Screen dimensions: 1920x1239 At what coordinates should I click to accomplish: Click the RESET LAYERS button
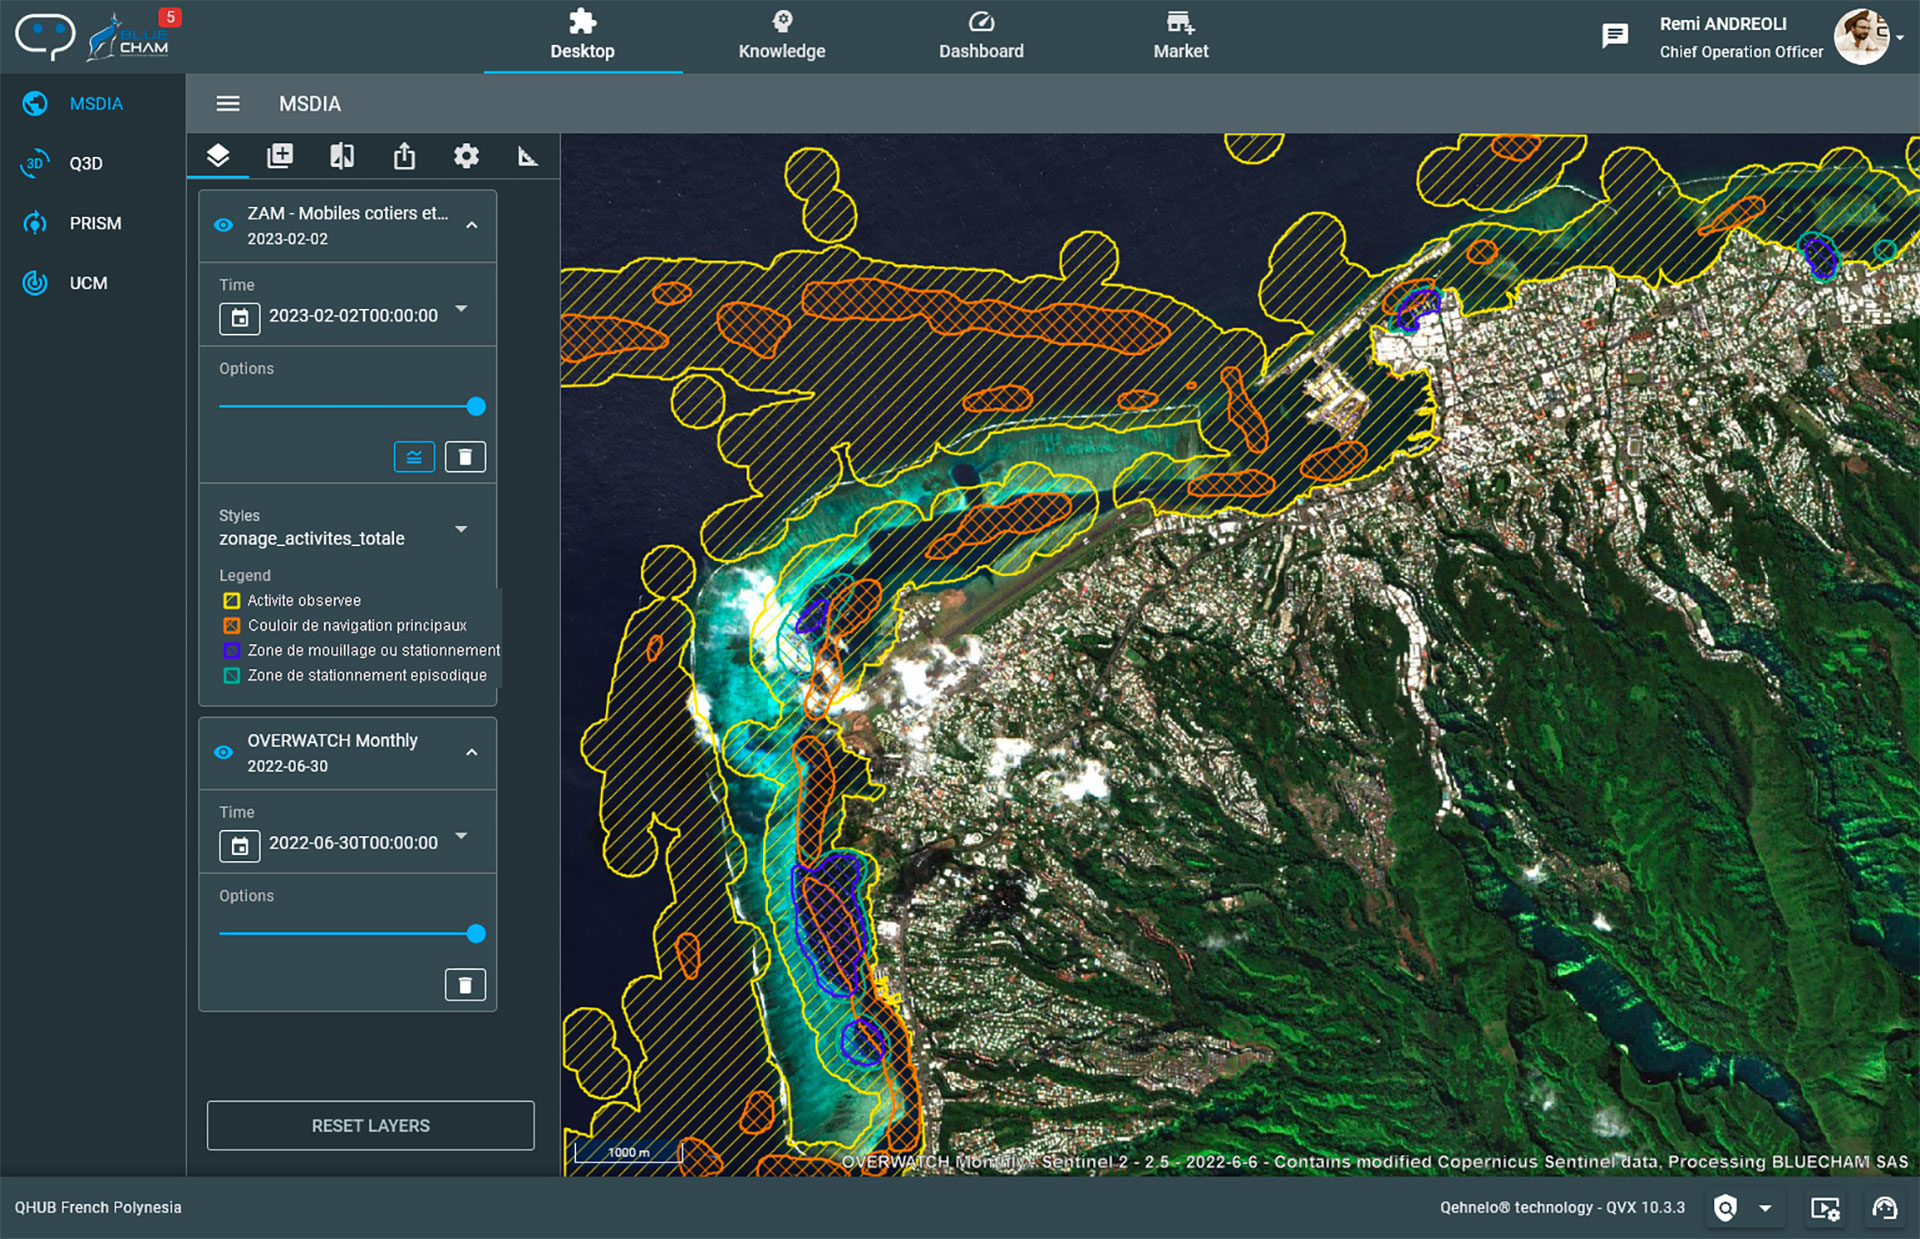click(x=370, y=1126)
